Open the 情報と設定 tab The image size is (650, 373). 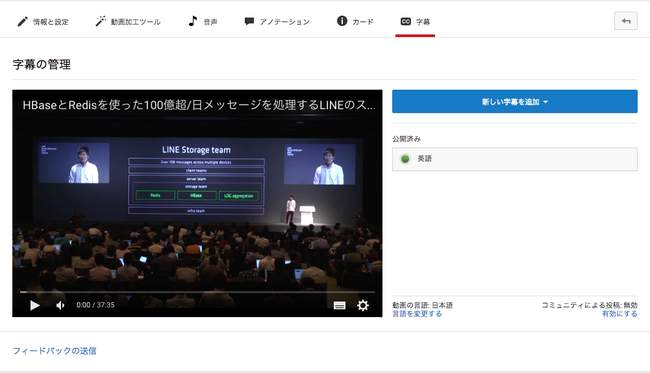click(42, 22)
